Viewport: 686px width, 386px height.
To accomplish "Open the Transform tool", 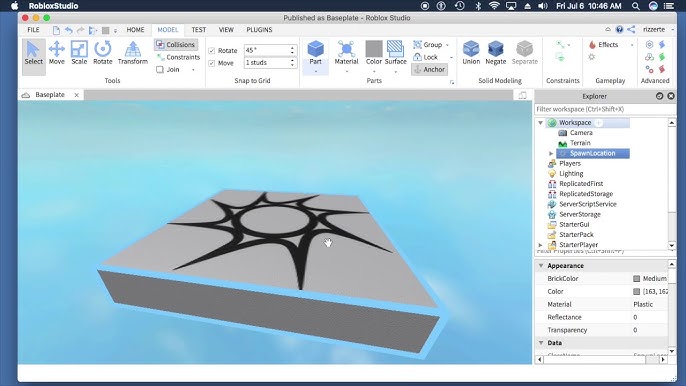I will (x=133, y=53).
